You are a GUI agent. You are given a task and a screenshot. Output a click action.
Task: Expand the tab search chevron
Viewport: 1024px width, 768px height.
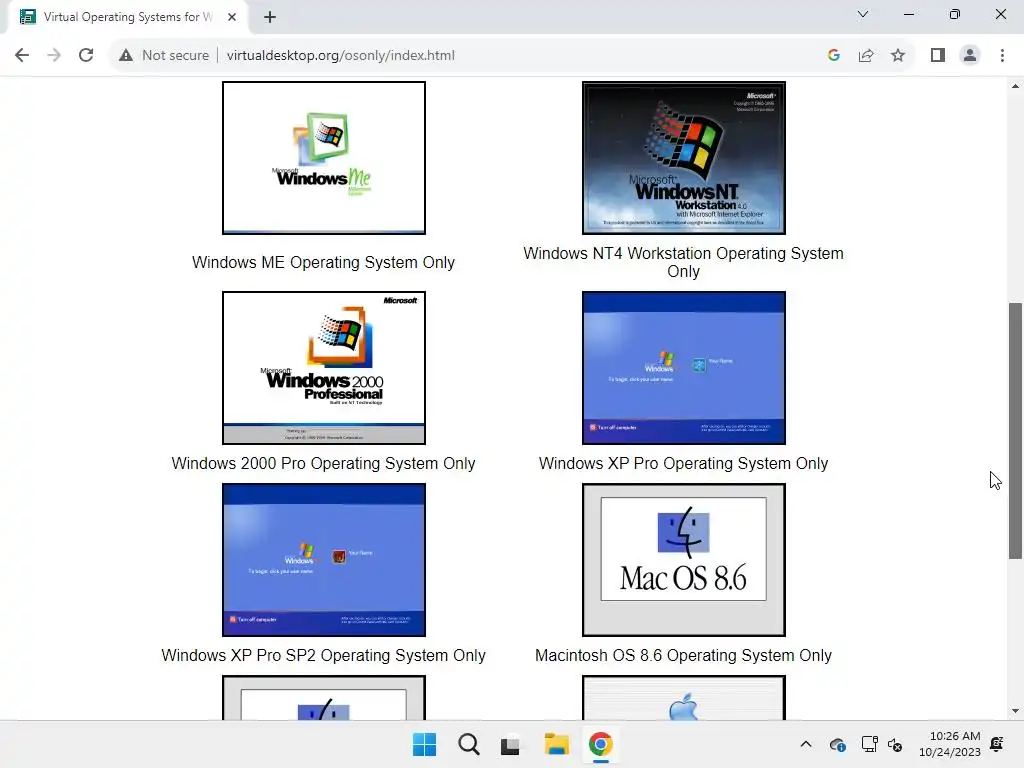[863, 14]
